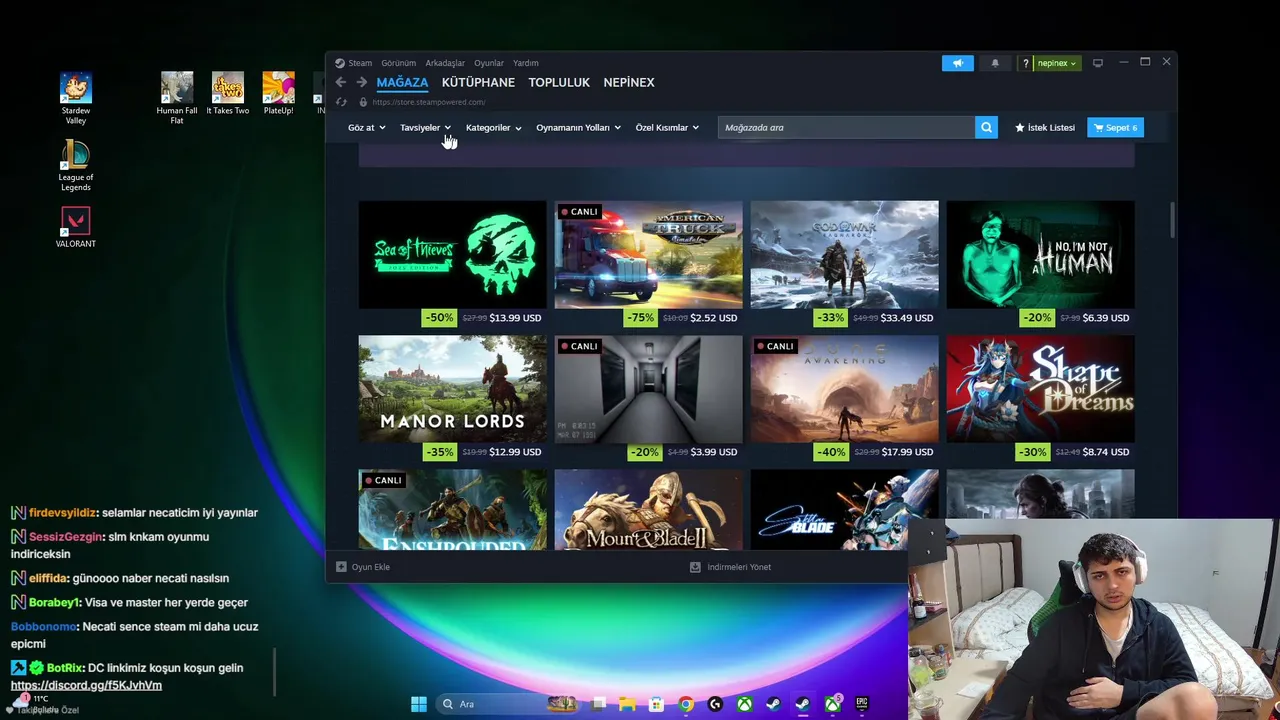Screen dimensions: 1280x720
Task: Expand the Göz at dropdown
Action: (x=366, y=128)
